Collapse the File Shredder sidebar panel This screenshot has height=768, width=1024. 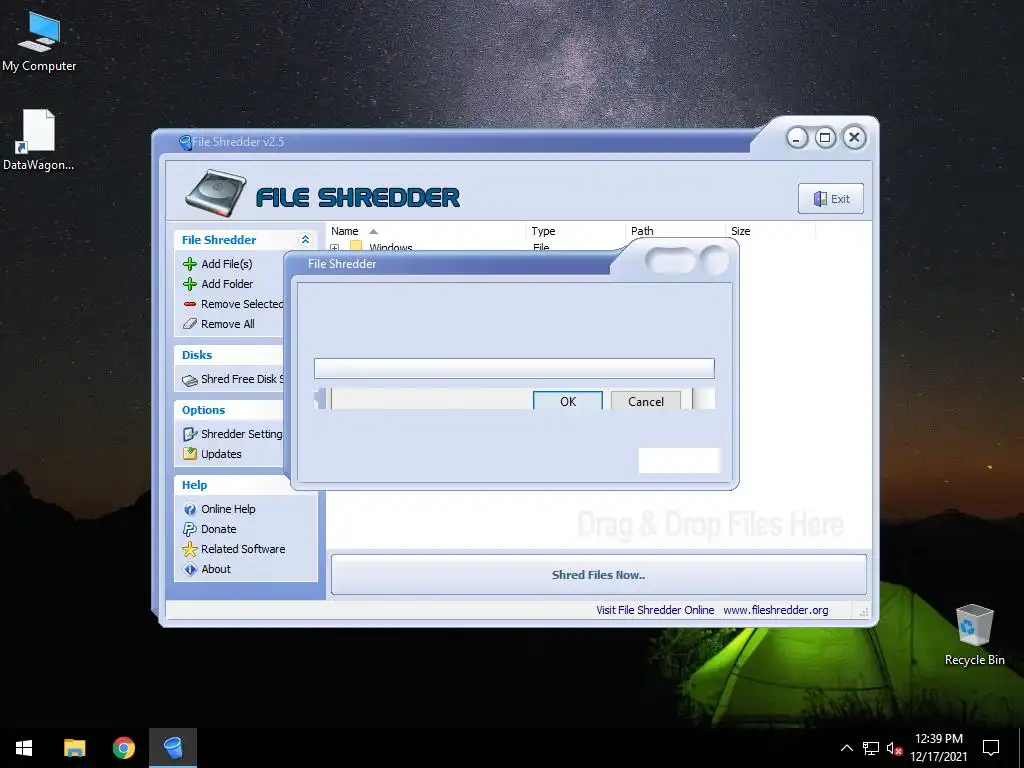[x=305, y=240]
